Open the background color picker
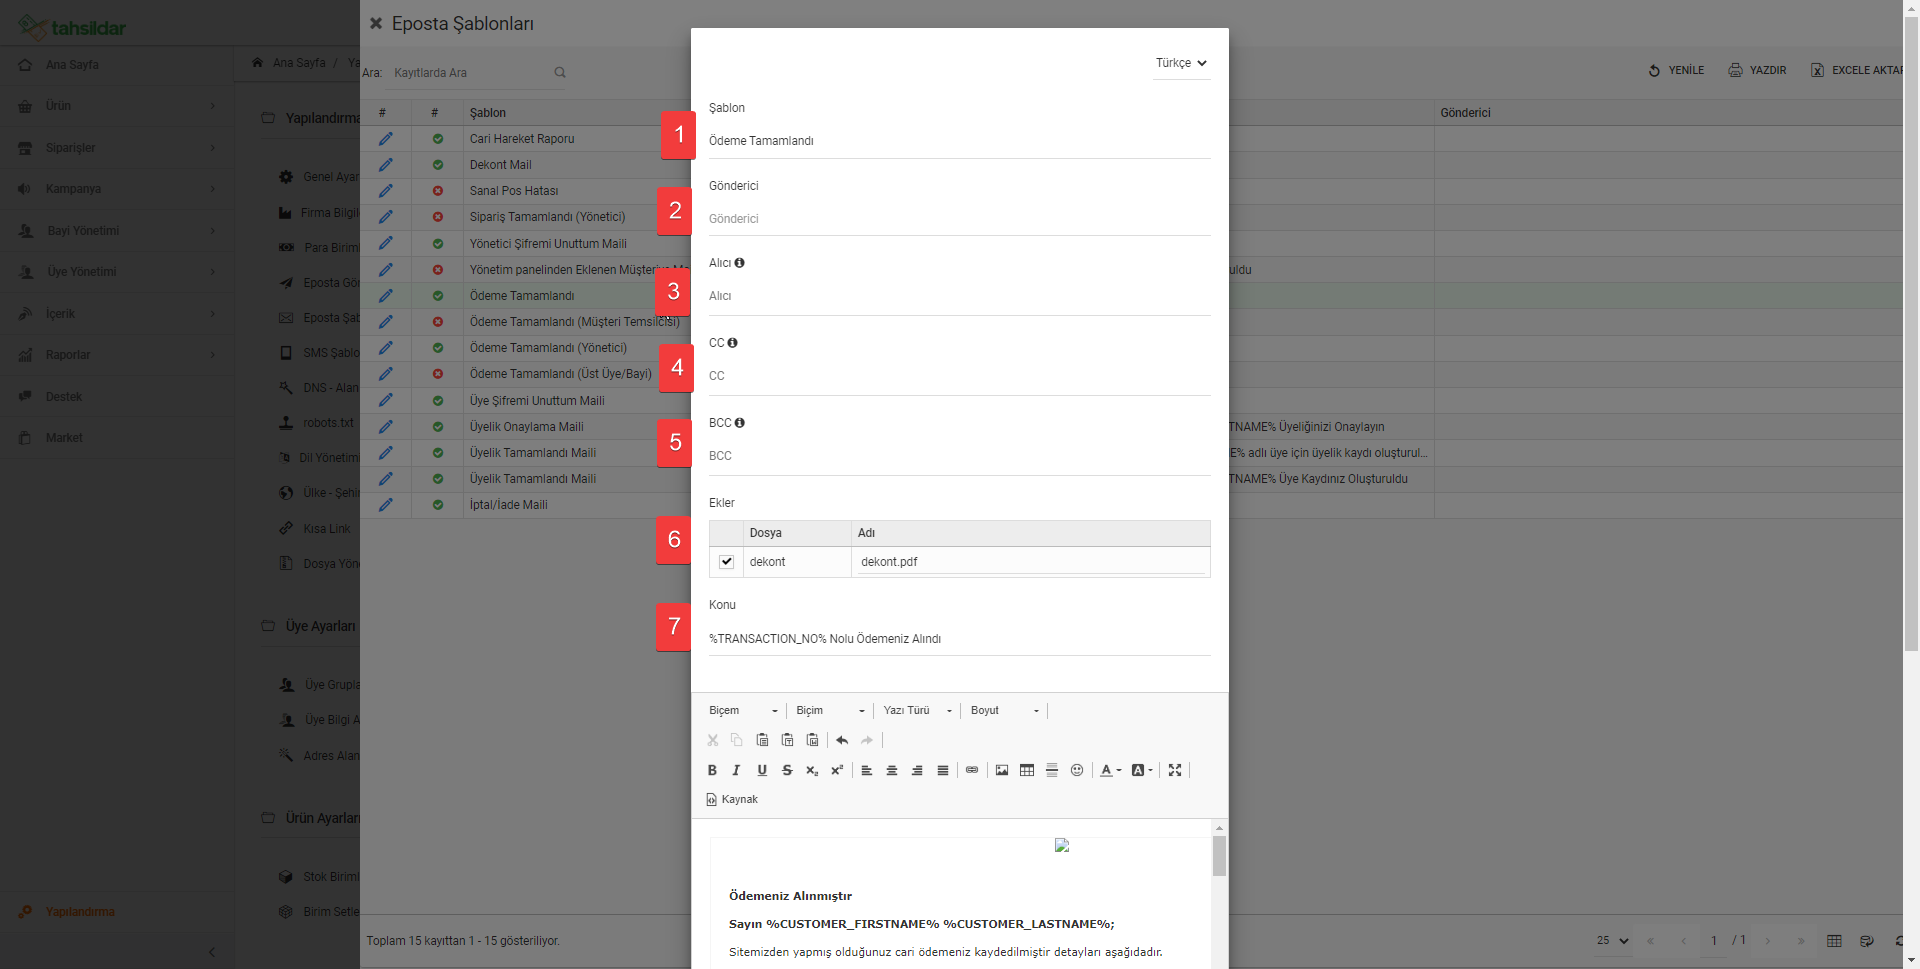 tap(1142, 770)
